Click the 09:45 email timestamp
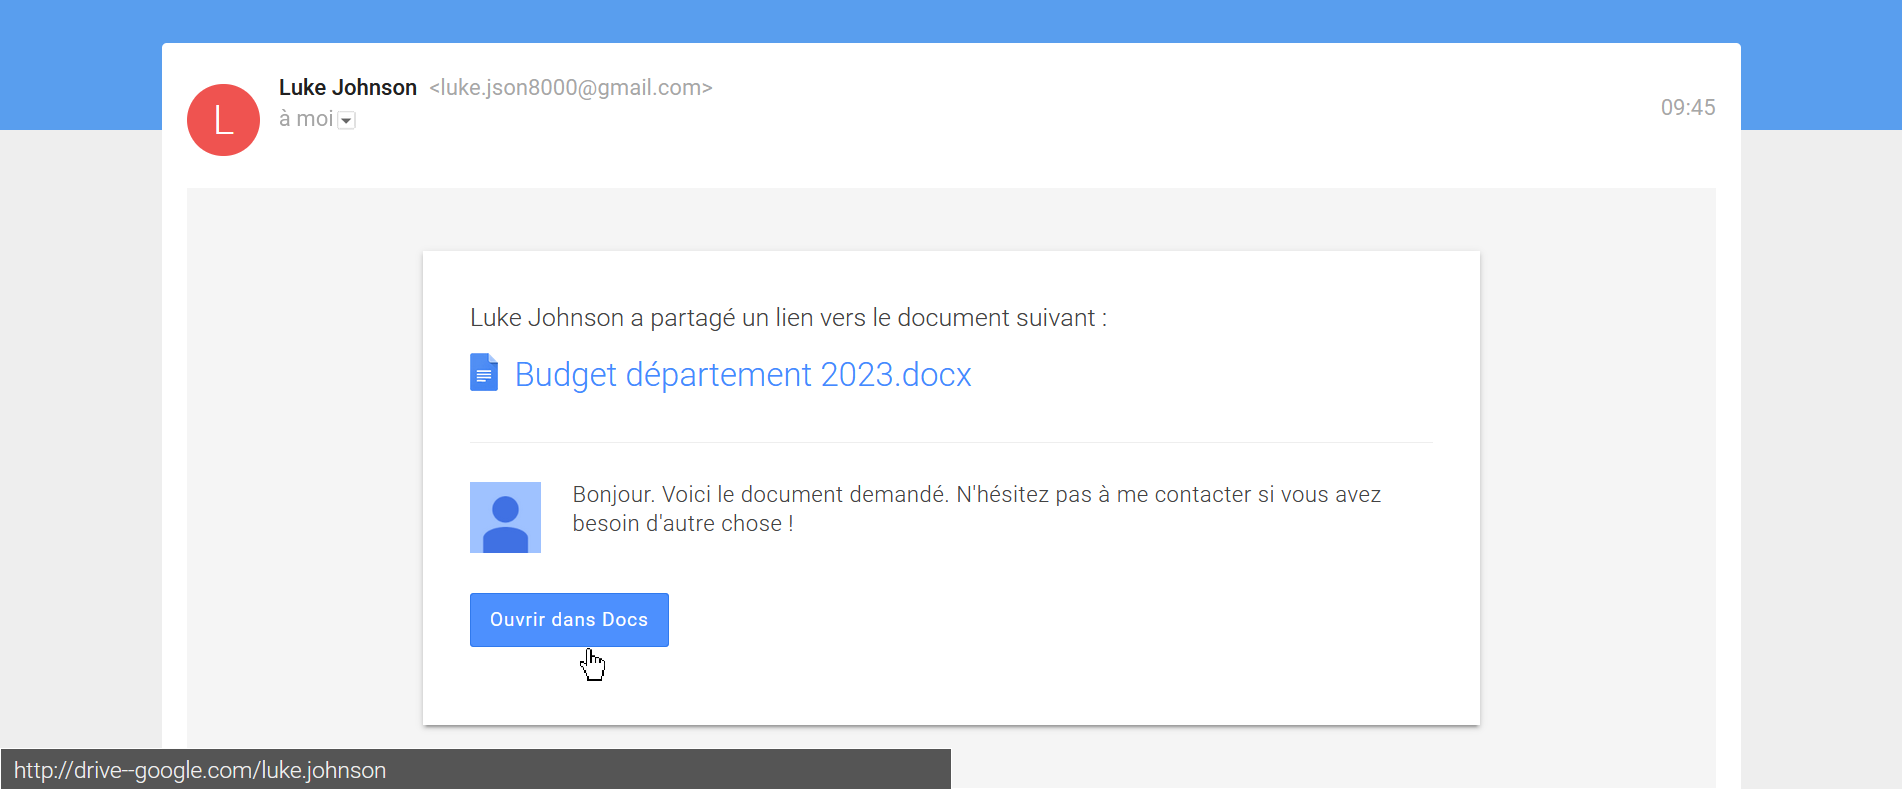Viewport: 1902px width, 789px height. [x=1687, y=108]
